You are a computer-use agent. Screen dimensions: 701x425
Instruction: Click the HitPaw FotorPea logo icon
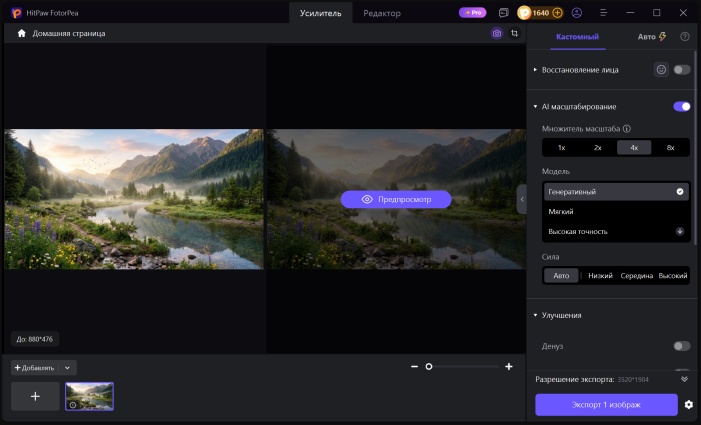[16, 13]
